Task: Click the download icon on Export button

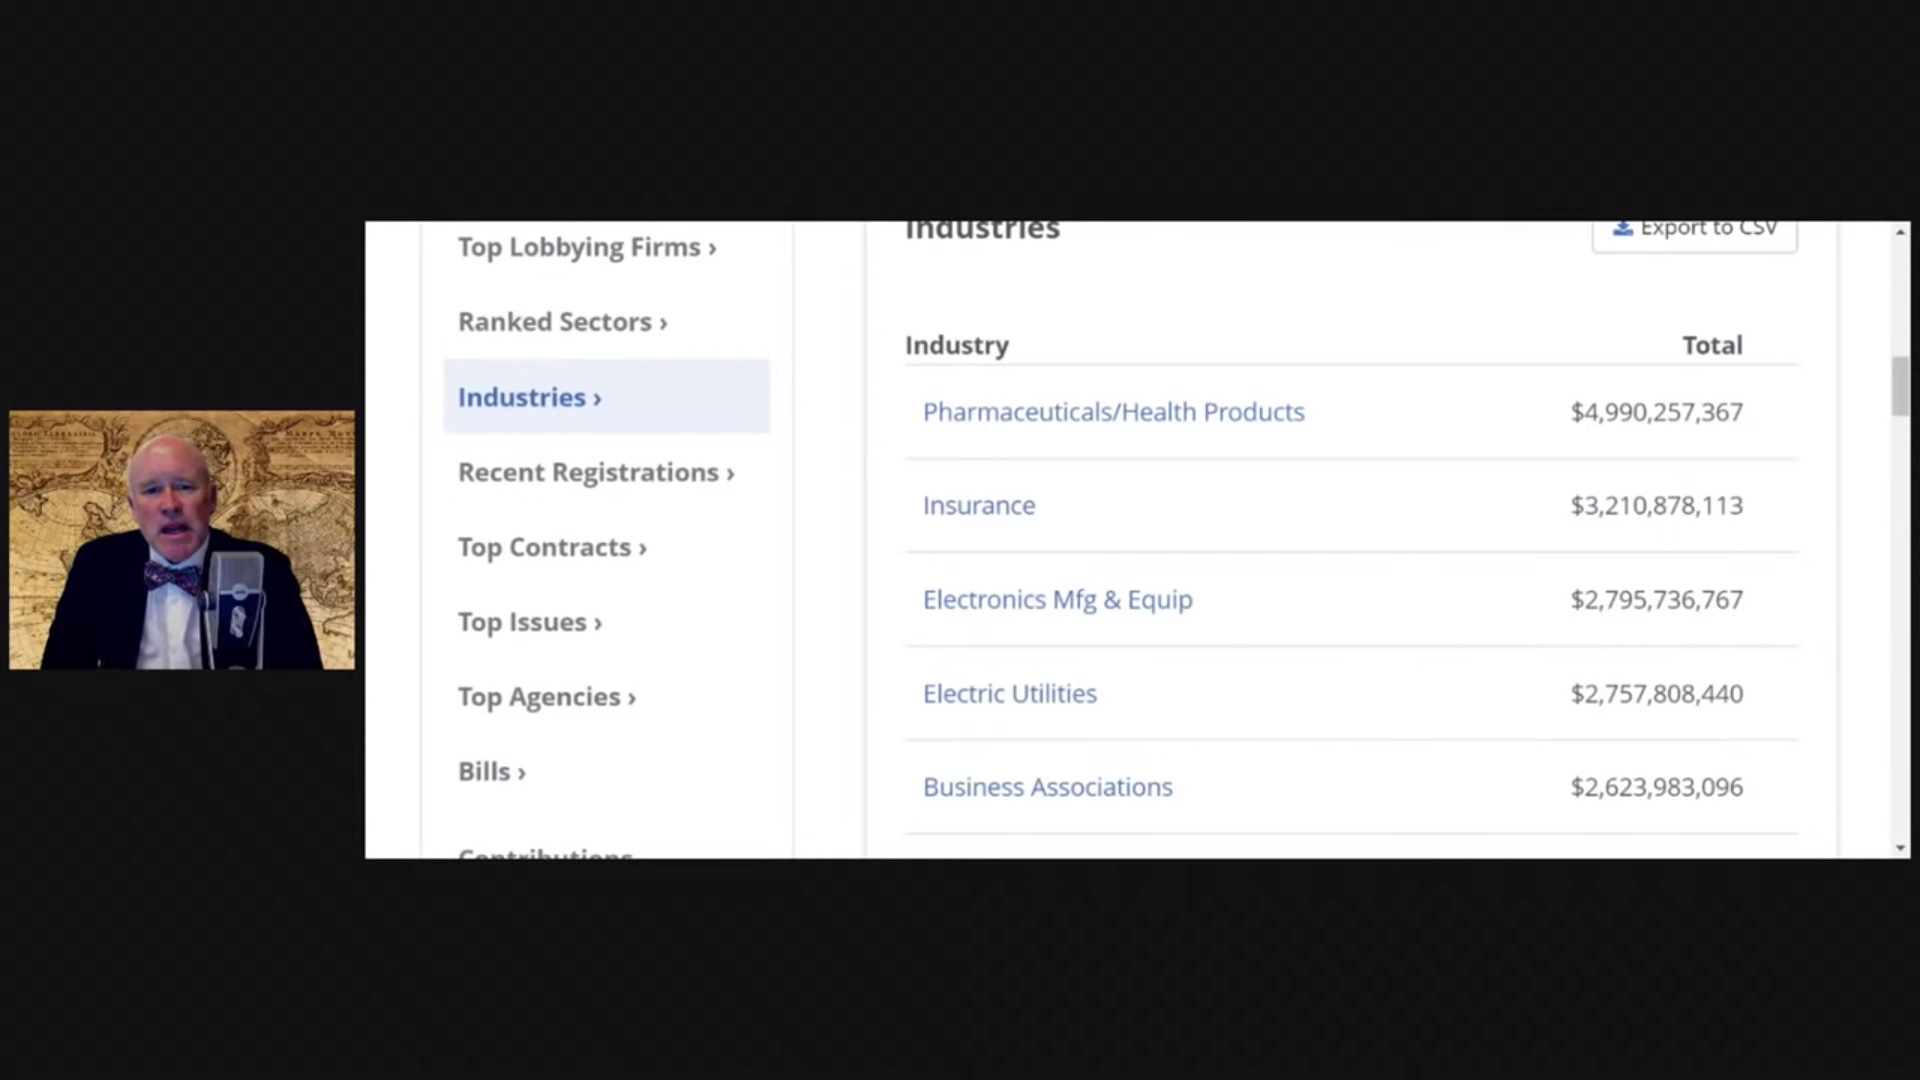Action: point(1623,228)
